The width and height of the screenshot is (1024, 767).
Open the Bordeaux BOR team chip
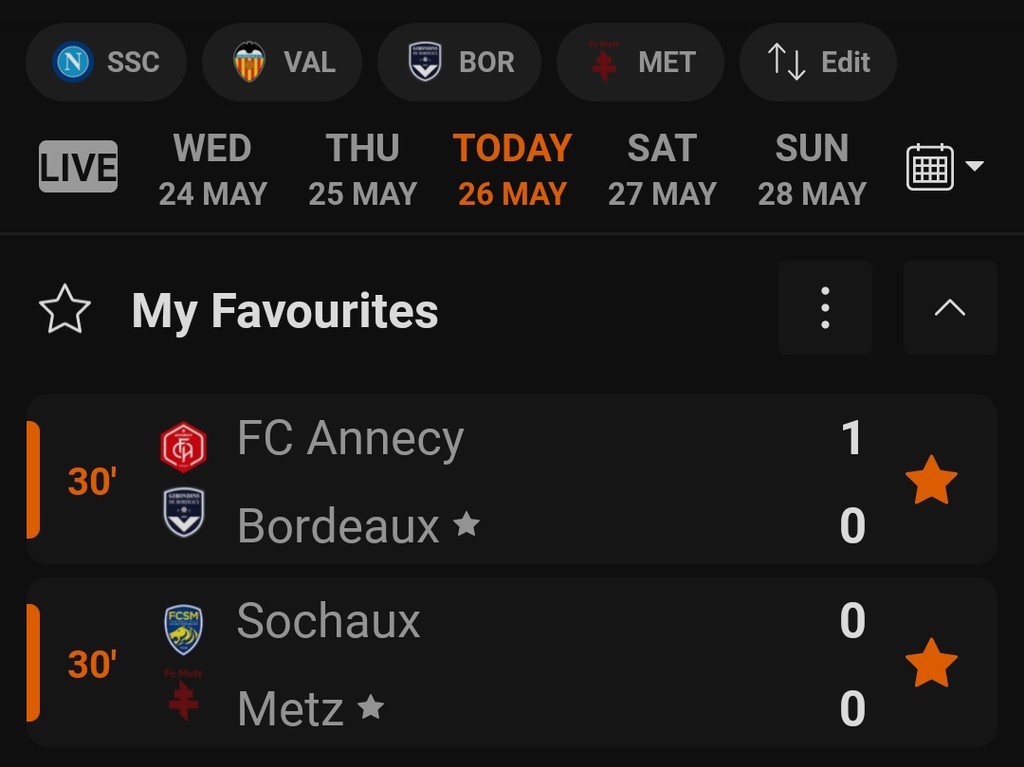click(459, 62)
